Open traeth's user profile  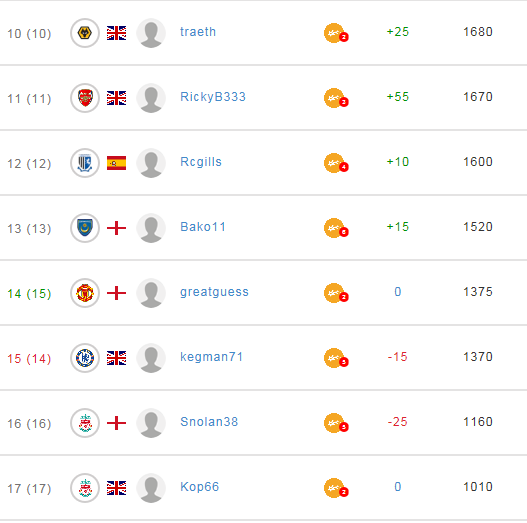point(198,32)
